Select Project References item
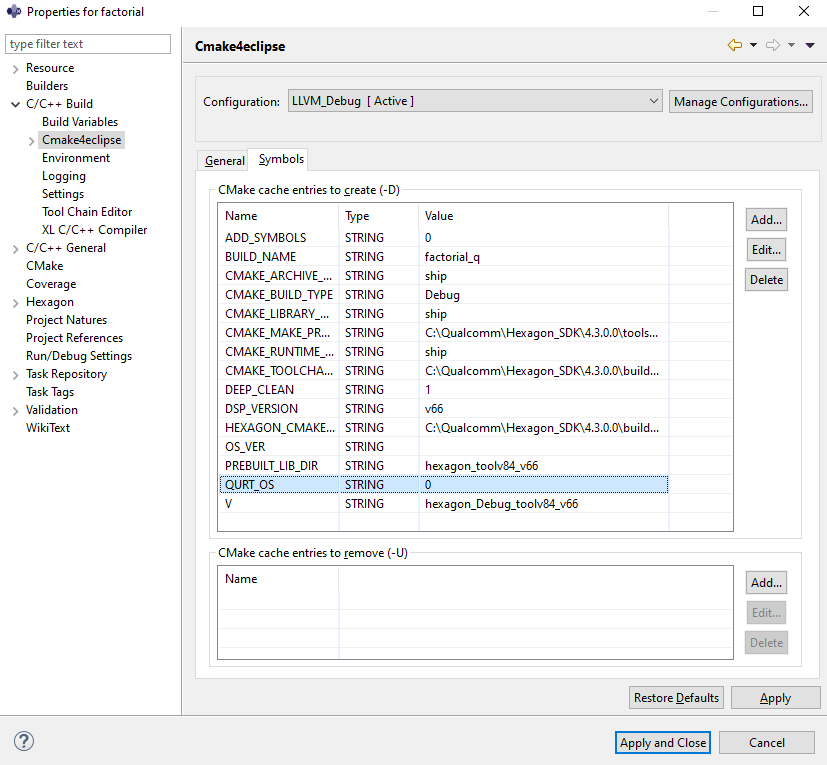The image size is (827, 765). pos(74,338)
